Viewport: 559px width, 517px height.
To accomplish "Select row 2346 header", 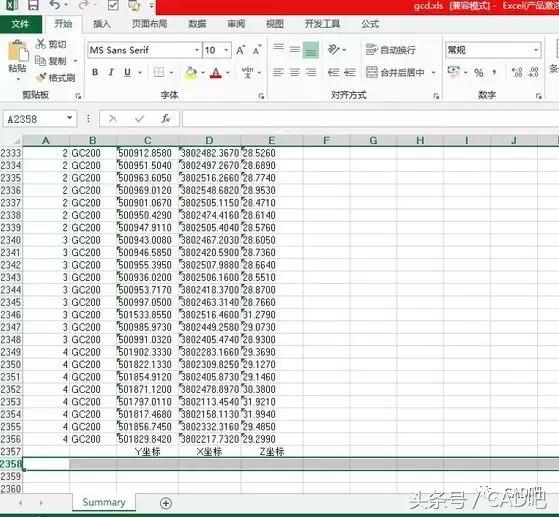I will click(11, 315).
